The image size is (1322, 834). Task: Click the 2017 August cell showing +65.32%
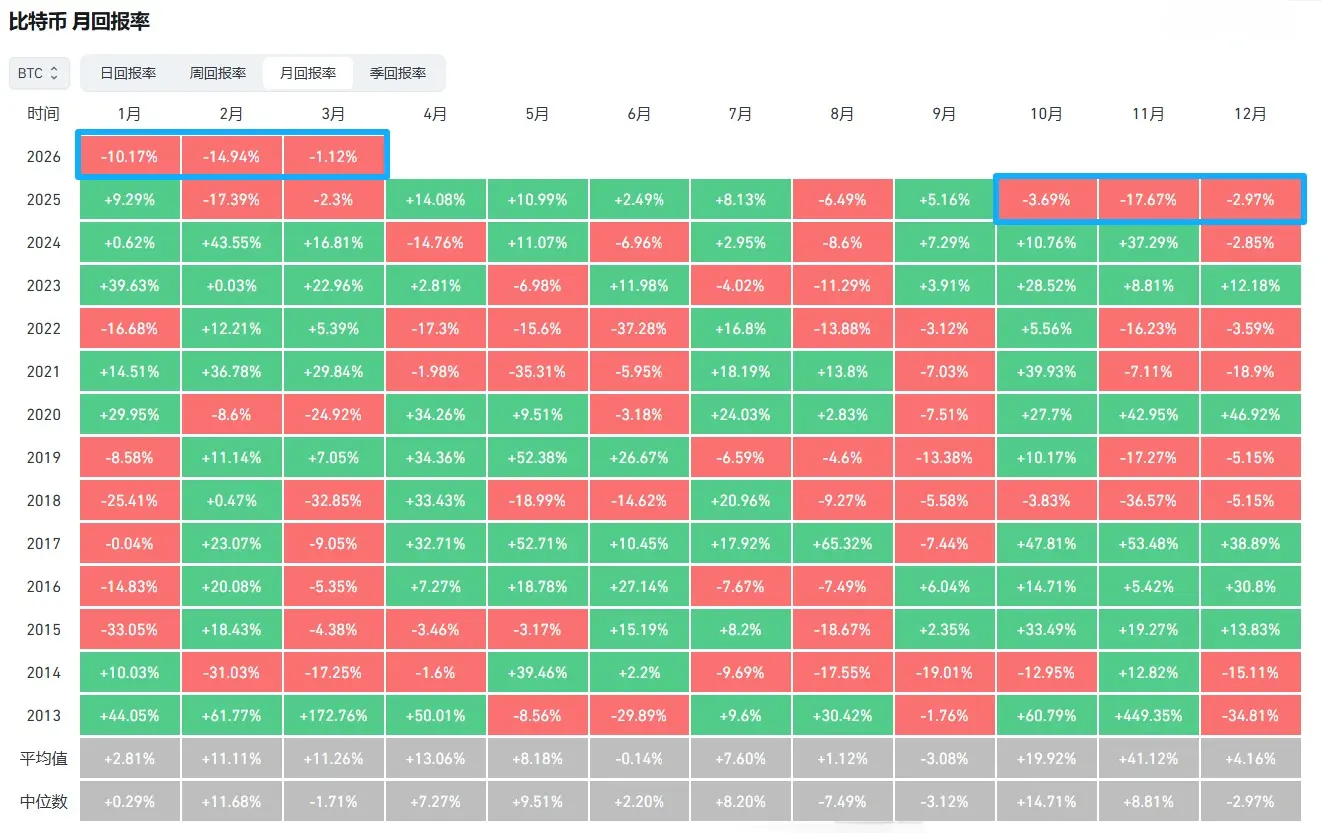pyautogui.click(x=842, y=544)
